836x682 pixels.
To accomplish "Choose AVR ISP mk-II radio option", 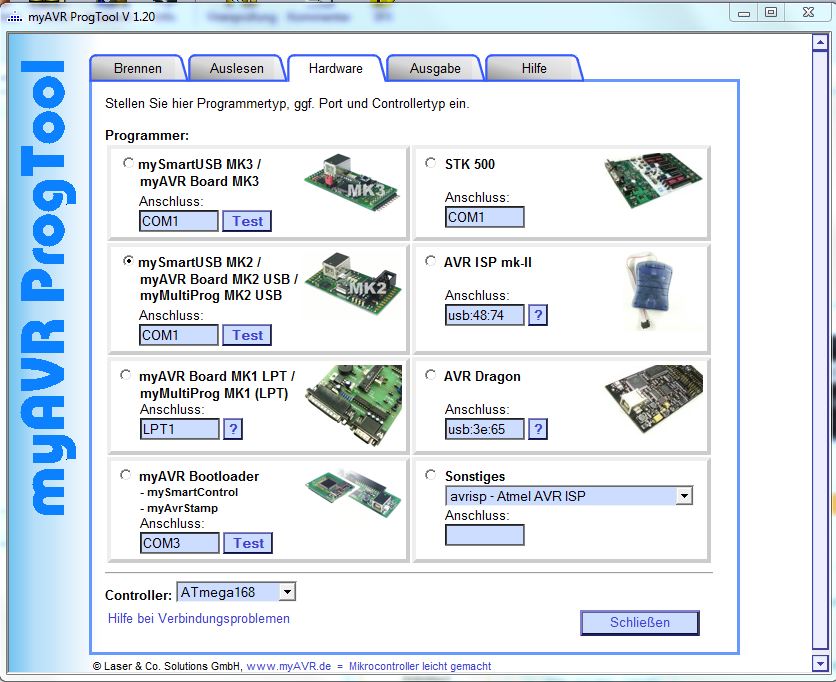I will tap(431, 261).
